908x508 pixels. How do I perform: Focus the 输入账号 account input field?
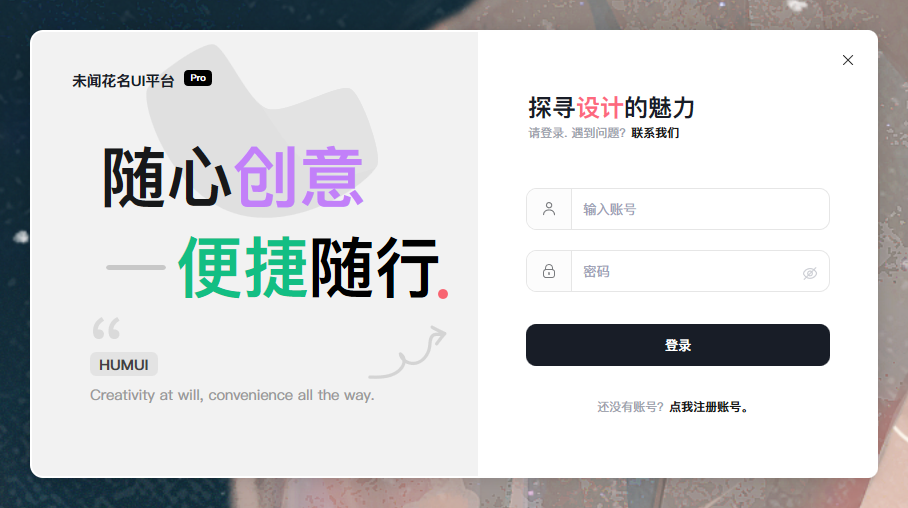pyautogui.click(x=700, y=209)
